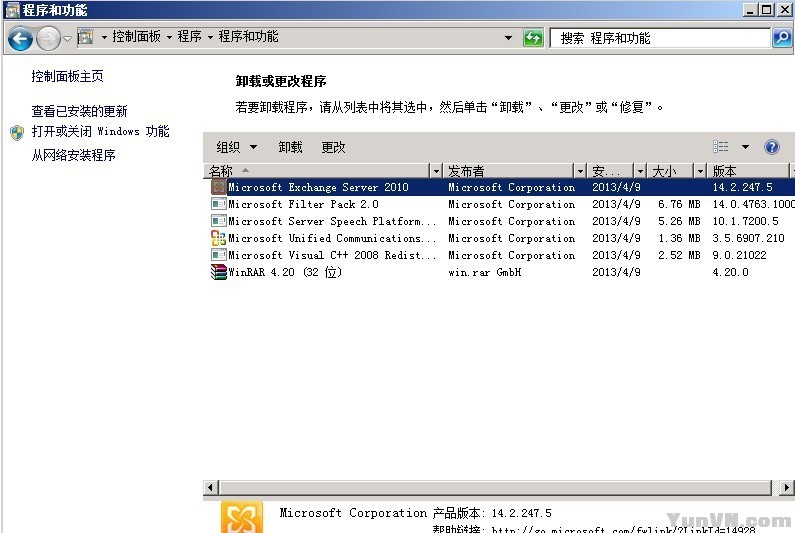Open 控制面板主页 link
Image resolution: width=795 pixels, height=533 pixels.
[67, 77]
